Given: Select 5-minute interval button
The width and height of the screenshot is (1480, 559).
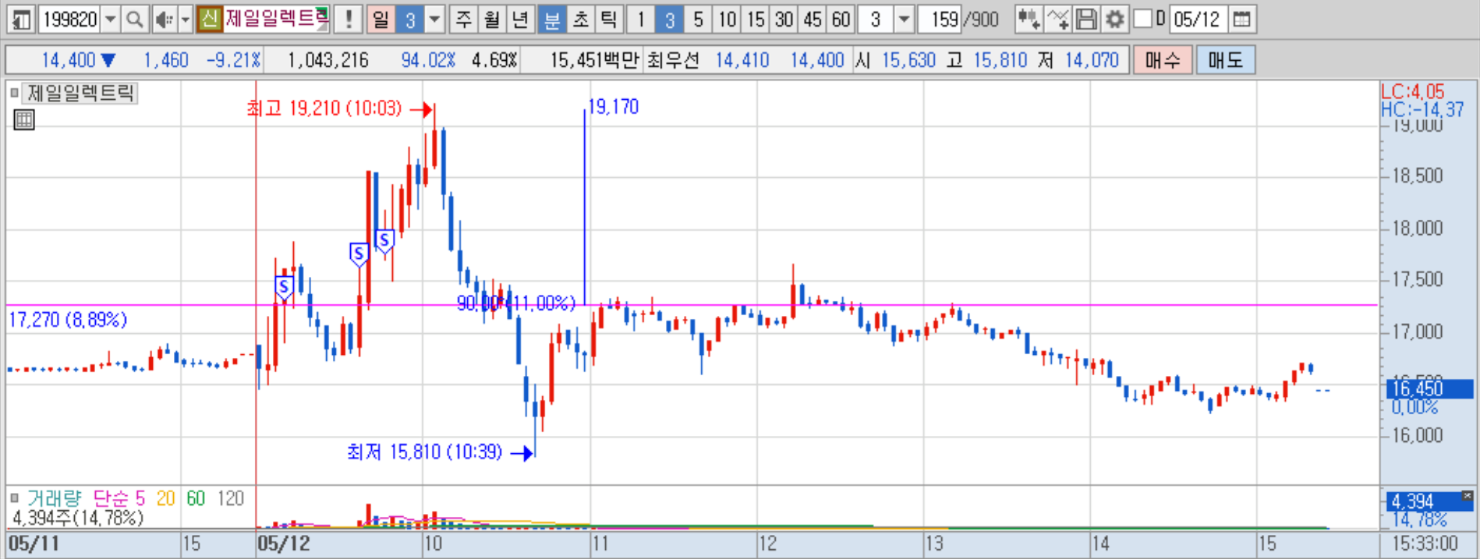Looking at the screenshot, I should click(x=698, y=19).
